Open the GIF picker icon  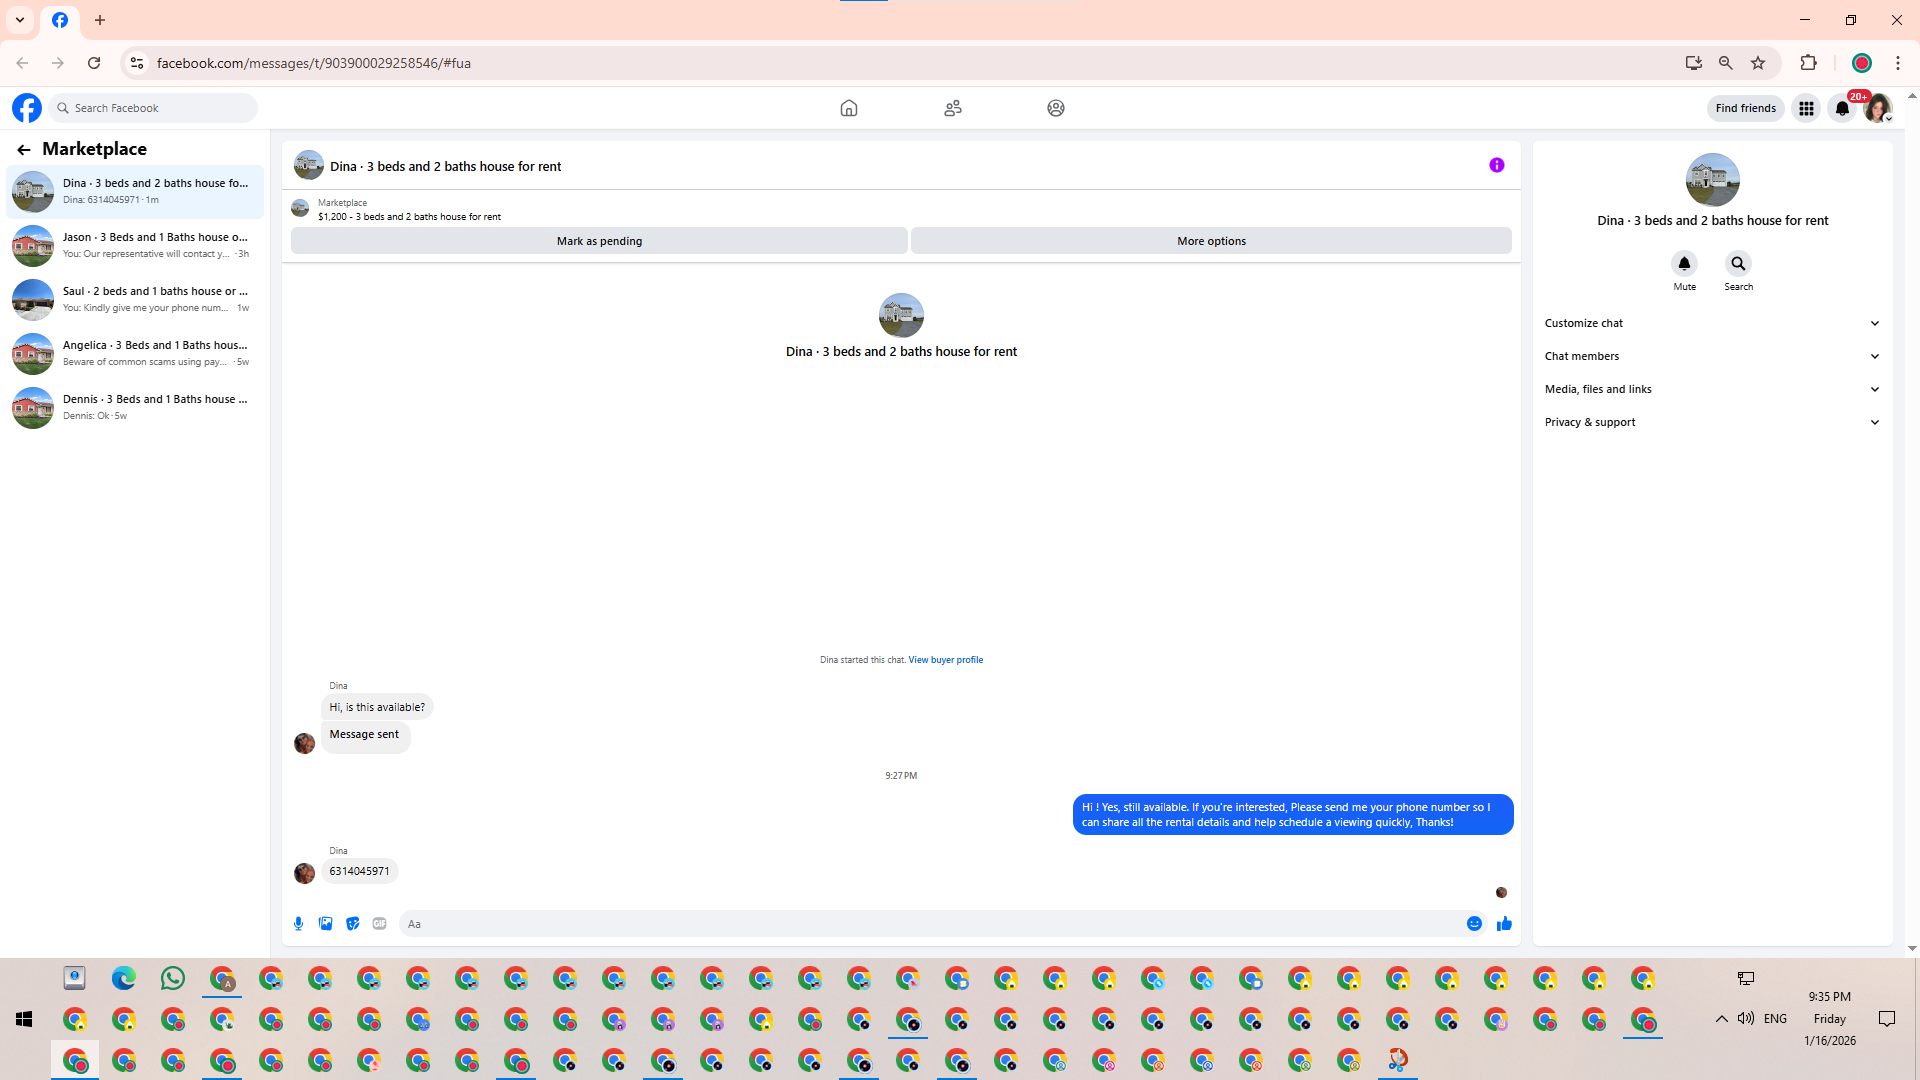(379, 924)
